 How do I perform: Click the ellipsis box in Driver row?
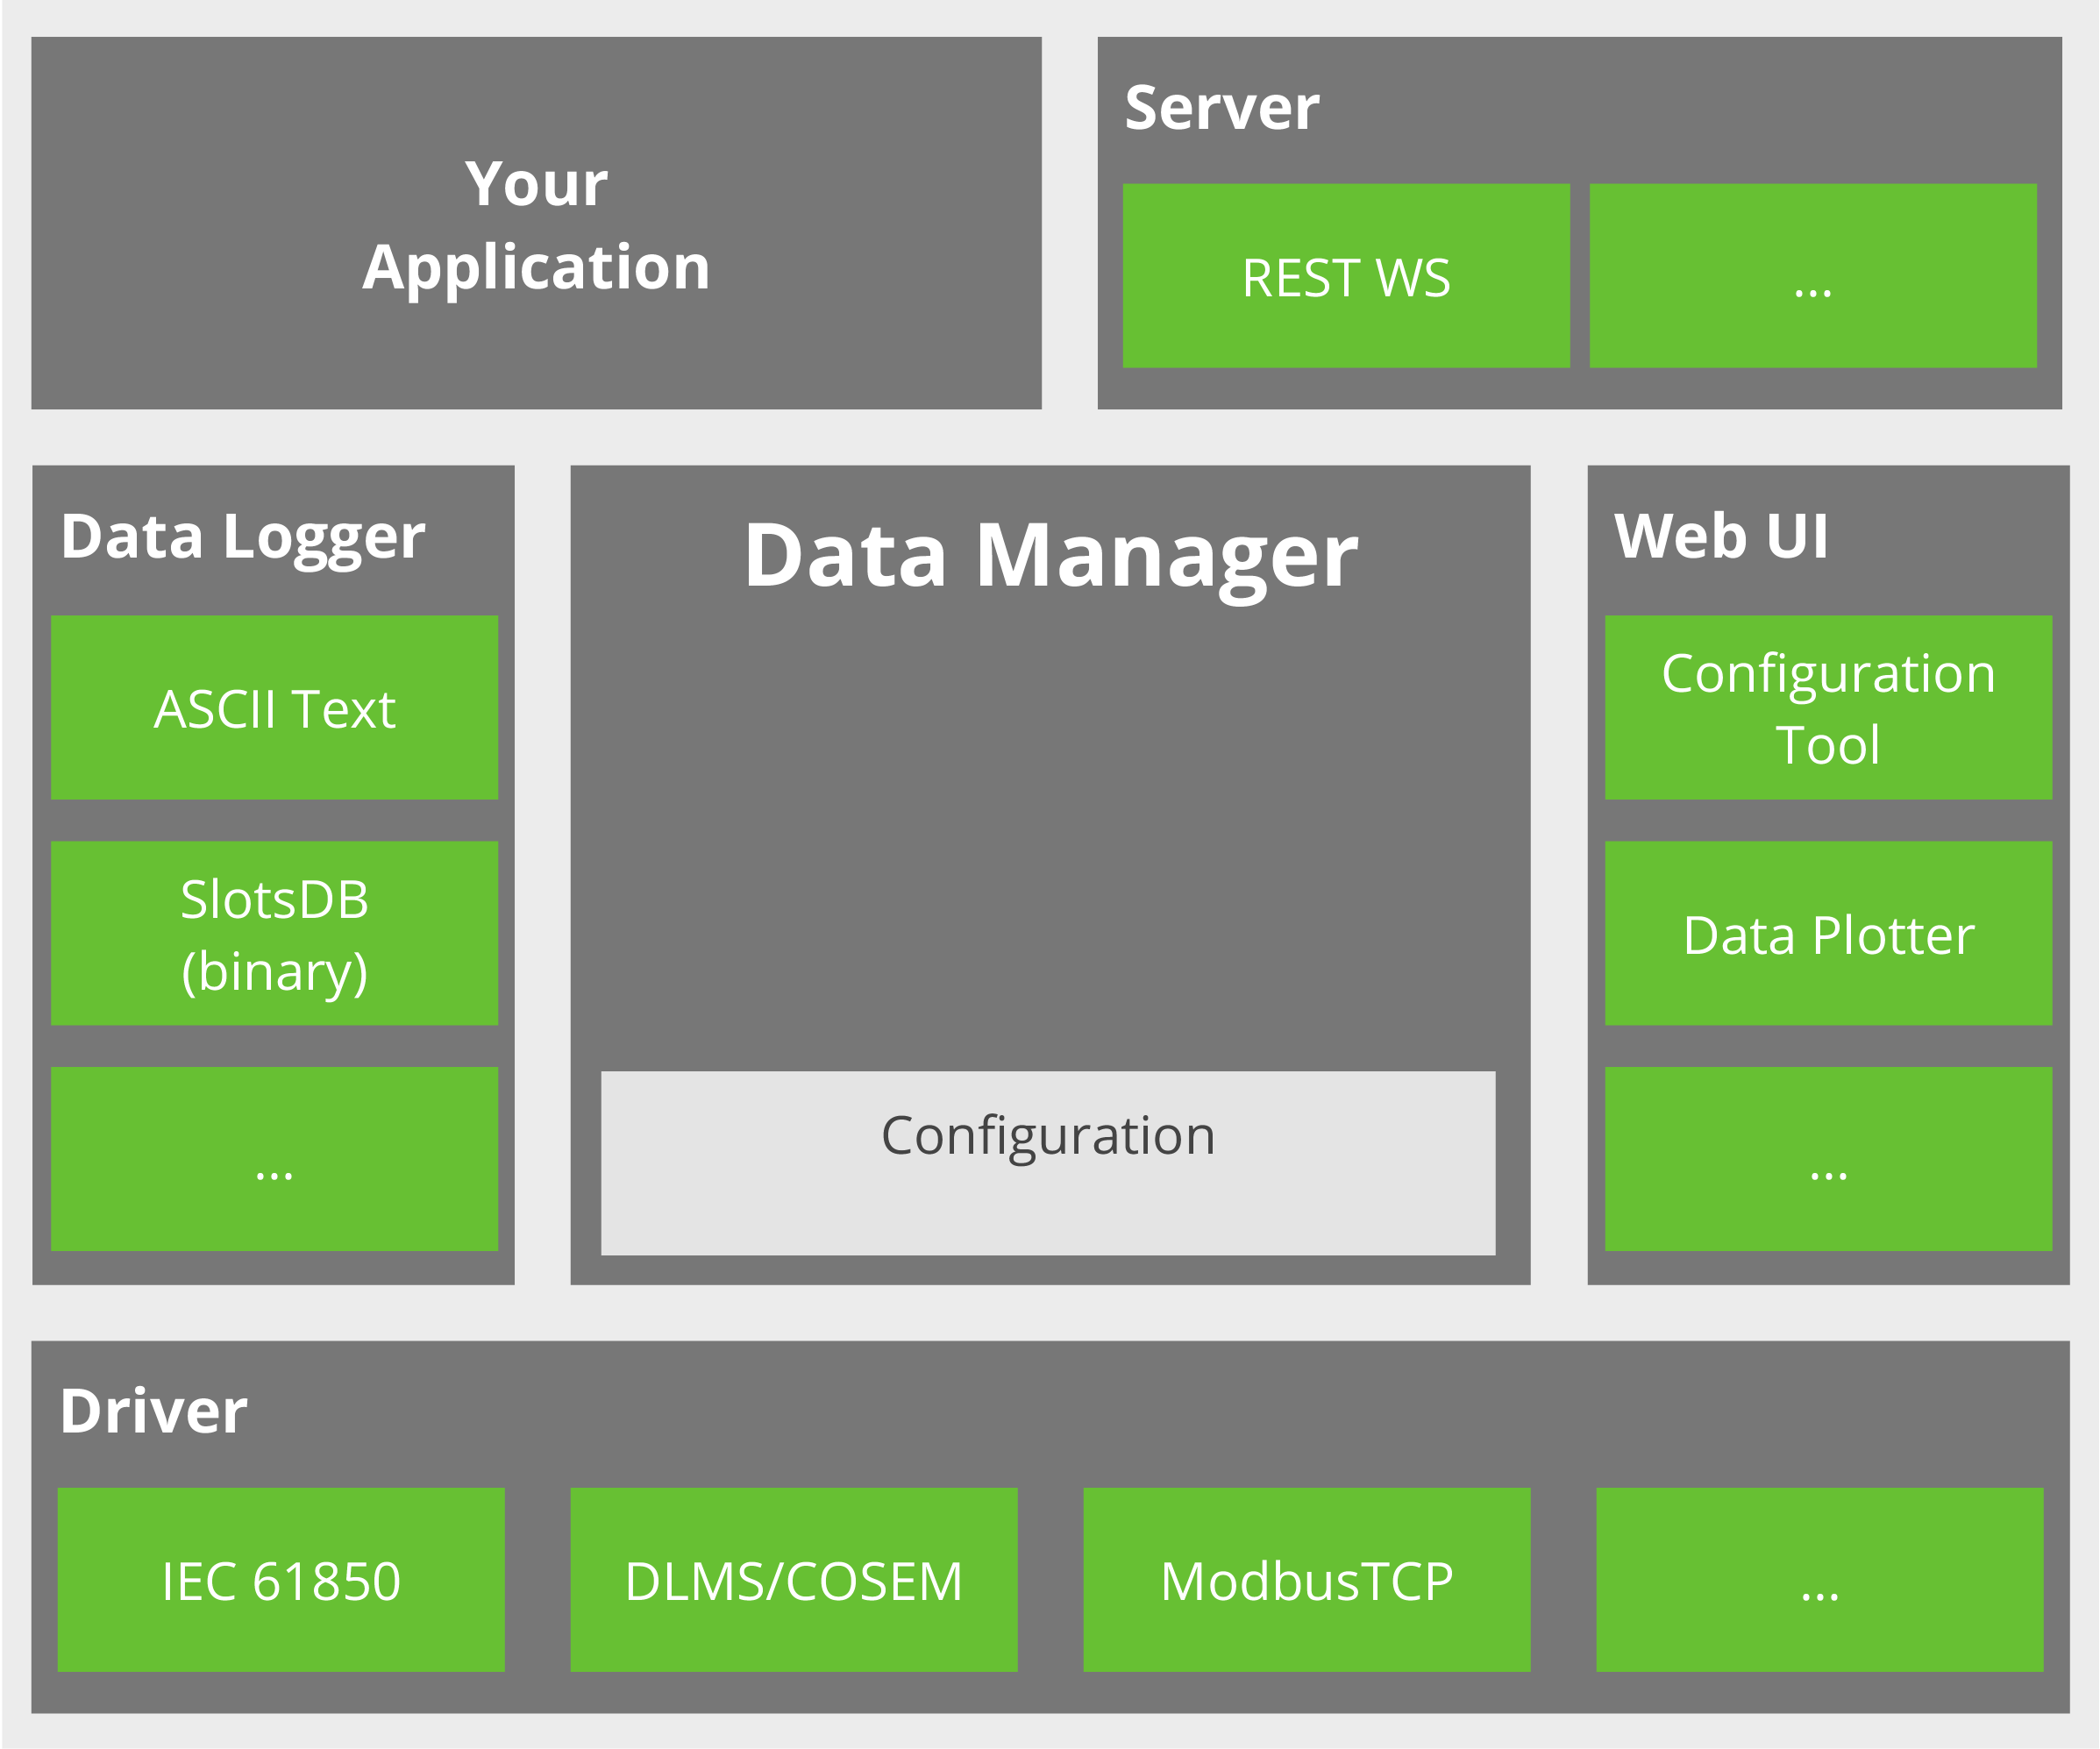(x=1819, y=1580)
